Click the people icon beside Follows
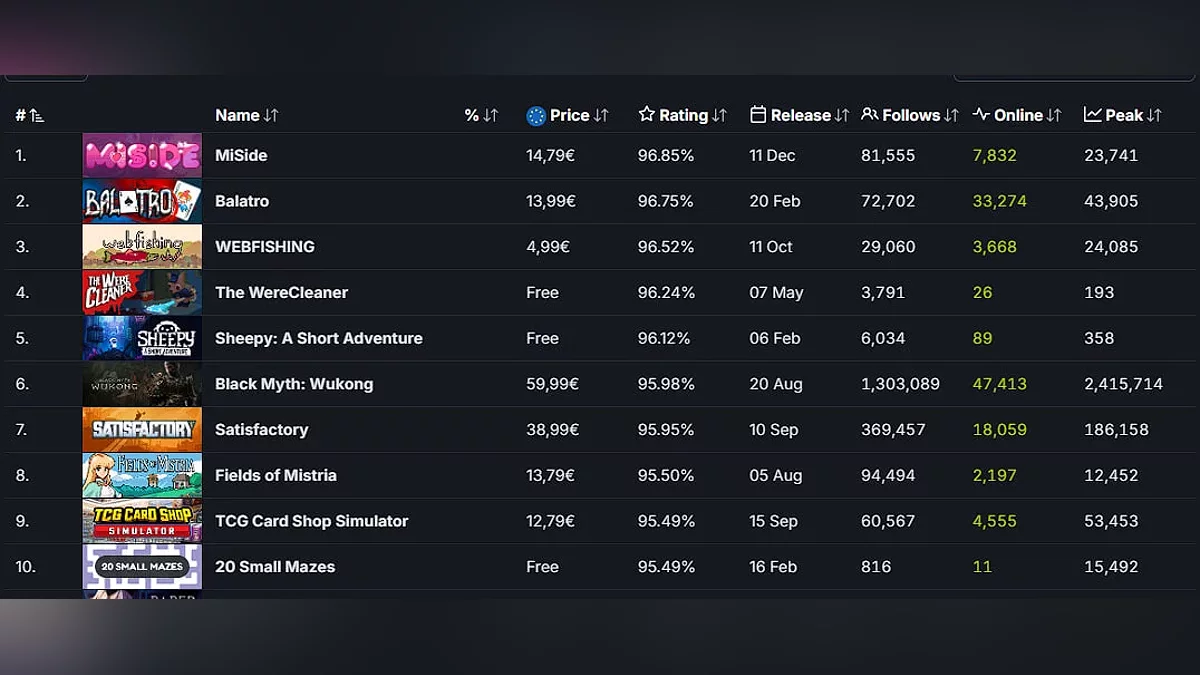 [869, 115]
